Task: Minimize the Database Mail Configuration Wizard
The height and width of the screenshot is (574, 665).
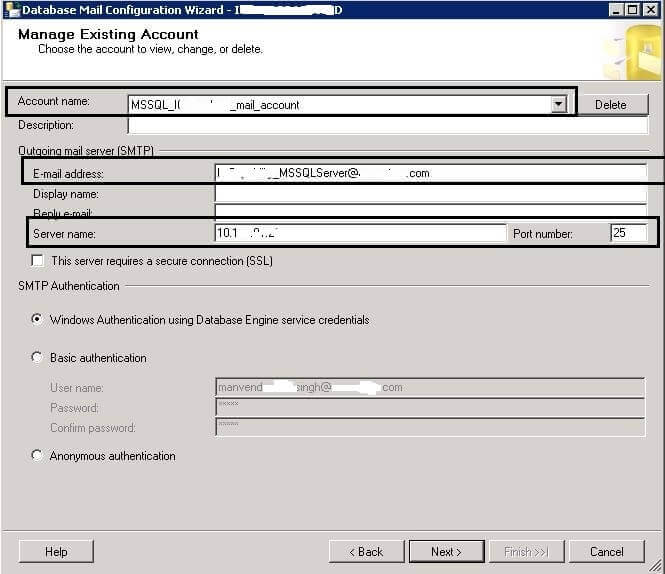Action: [x=616, y=9]
